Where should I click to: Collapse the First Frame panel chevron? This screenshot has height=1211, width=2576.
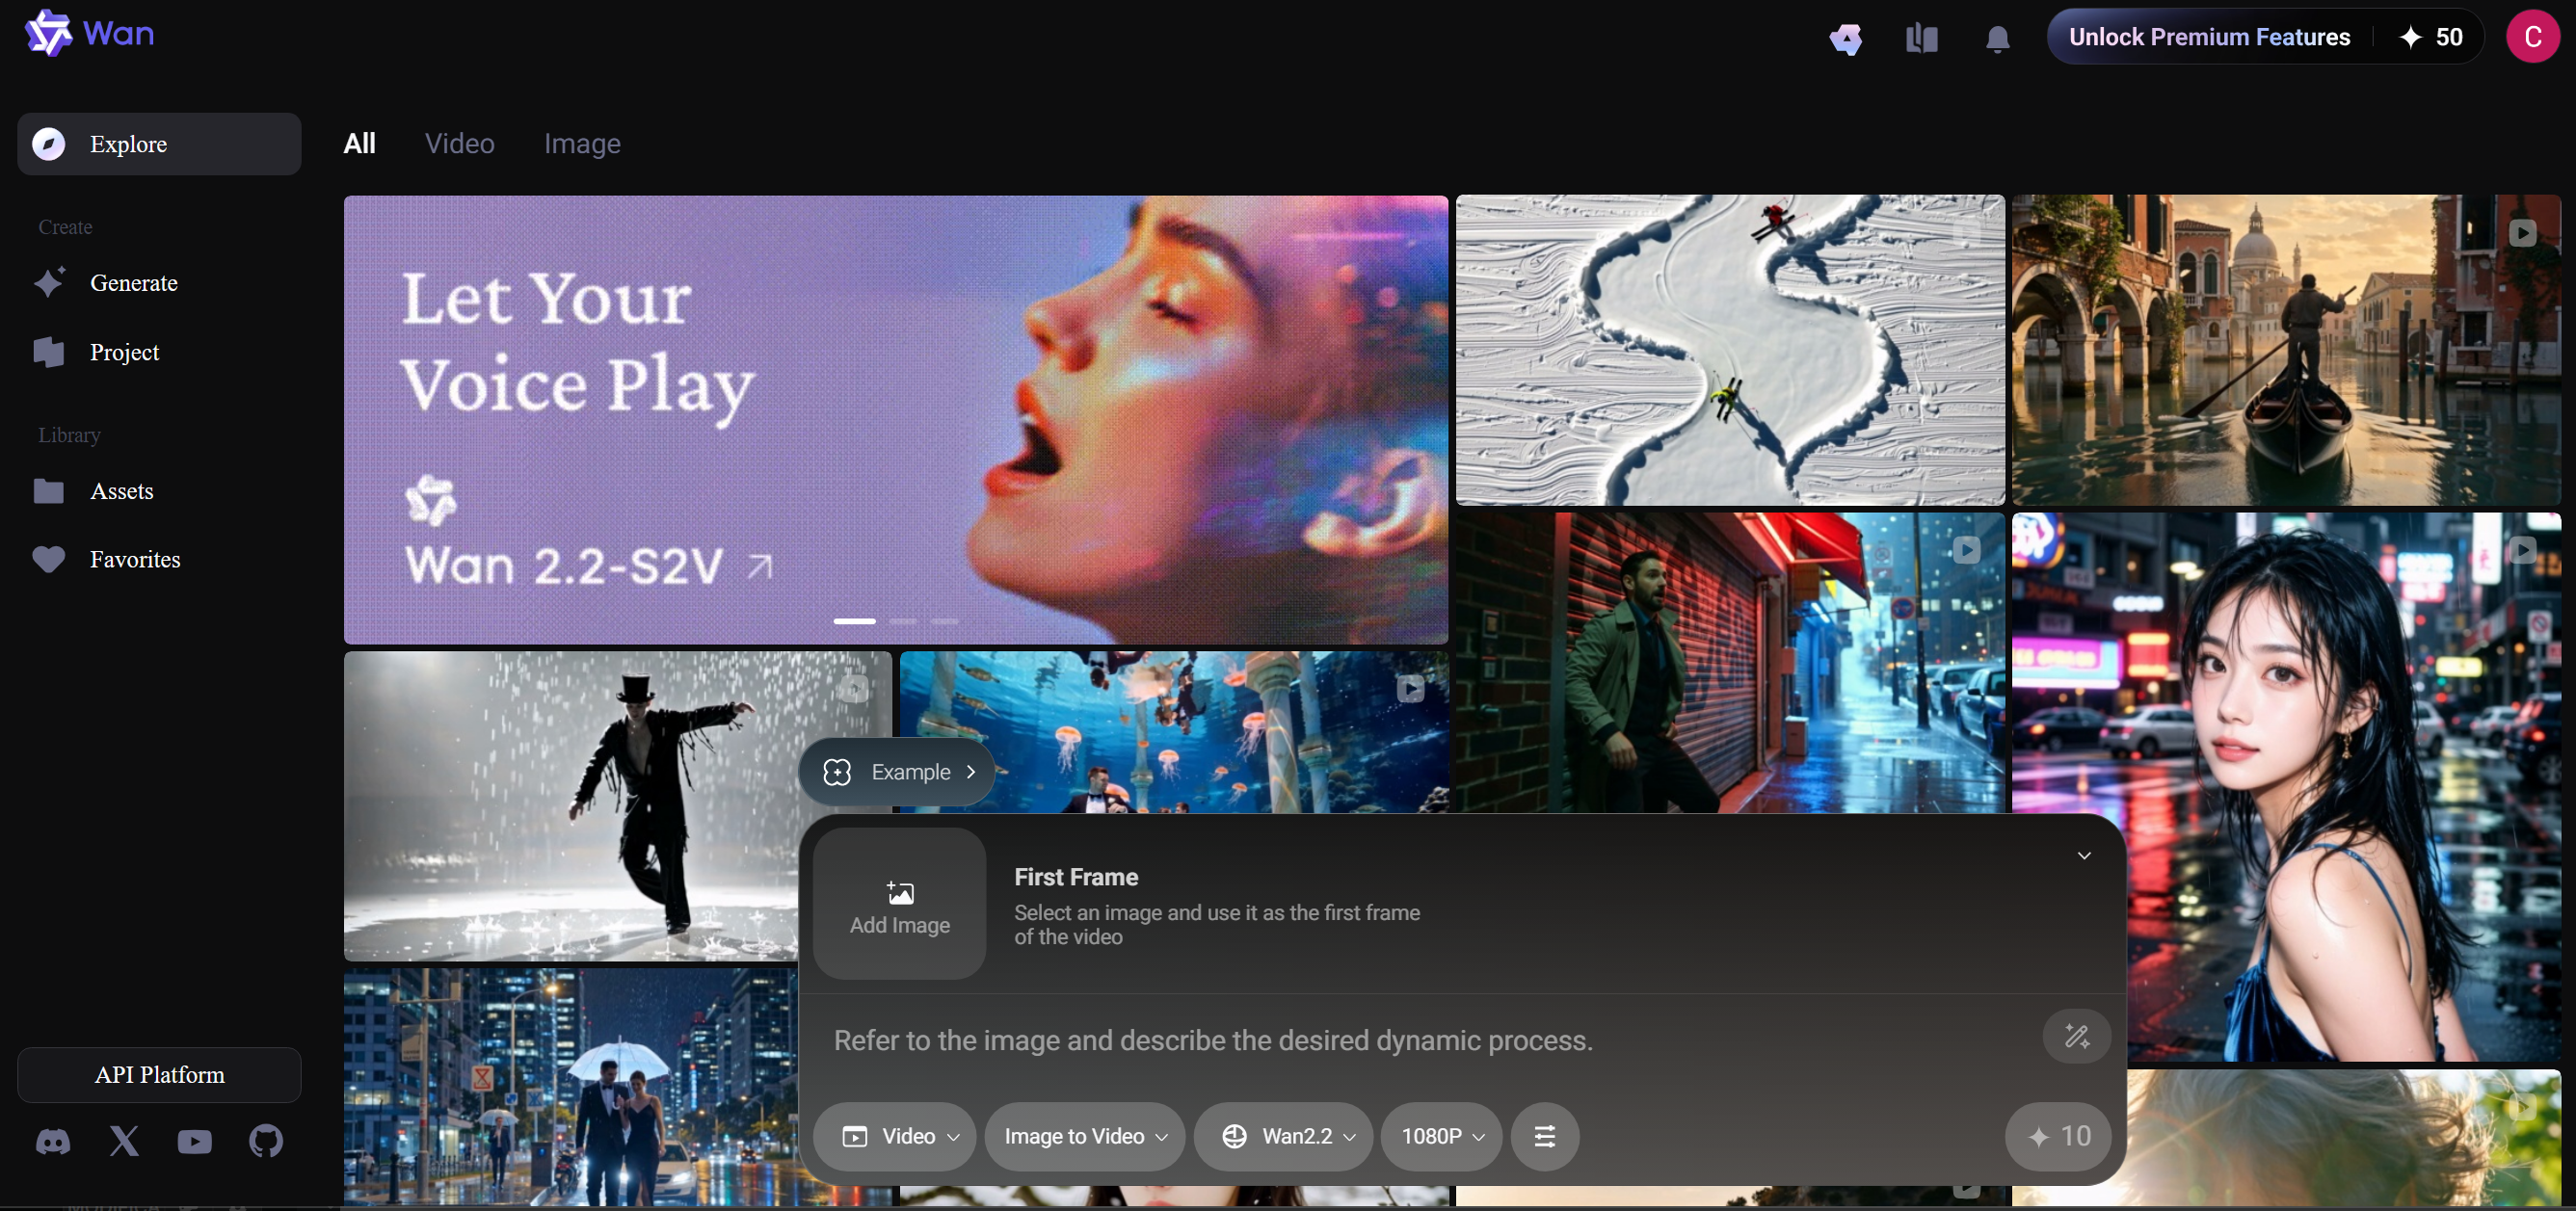pos(2084,855)
